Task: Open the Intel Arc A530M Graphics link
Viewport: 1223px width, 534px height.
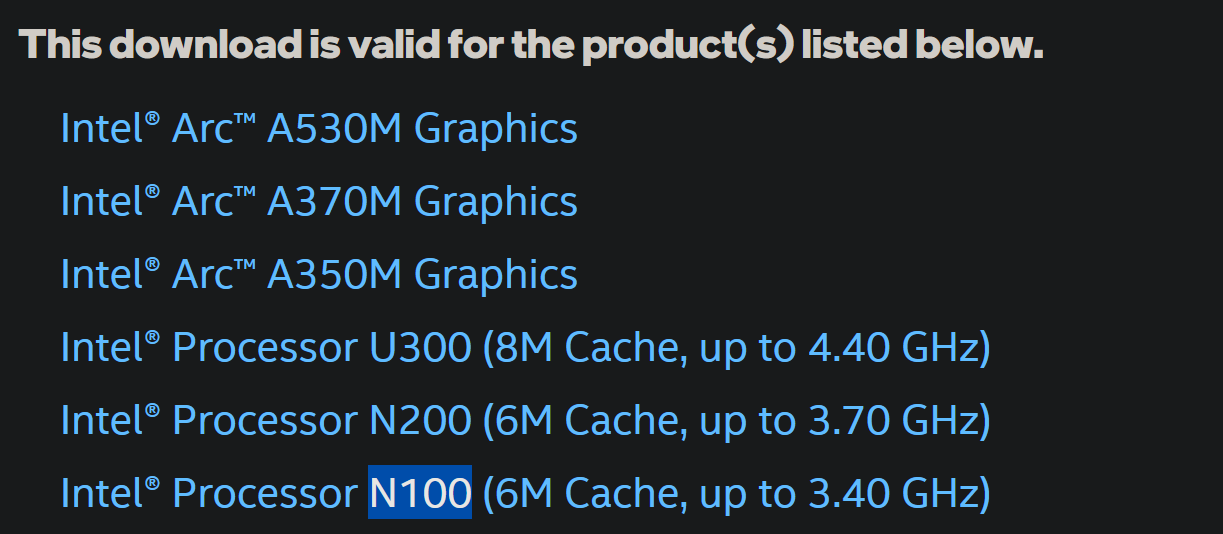Action: [x=319, y=129]
